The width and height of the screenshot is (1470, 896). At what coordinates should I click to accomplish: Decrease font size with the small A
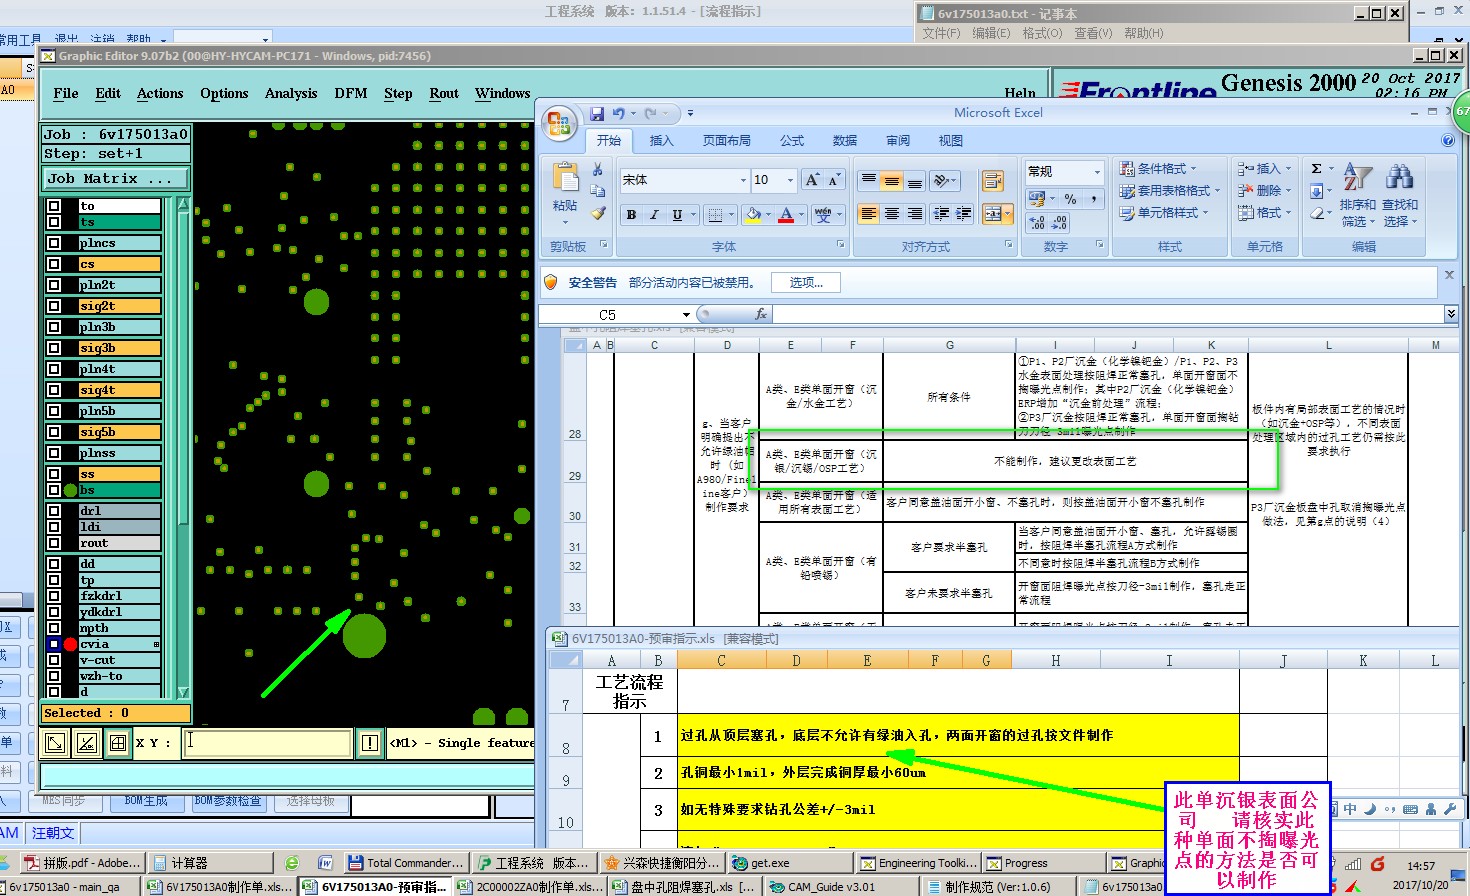click(x=834, y=180)
